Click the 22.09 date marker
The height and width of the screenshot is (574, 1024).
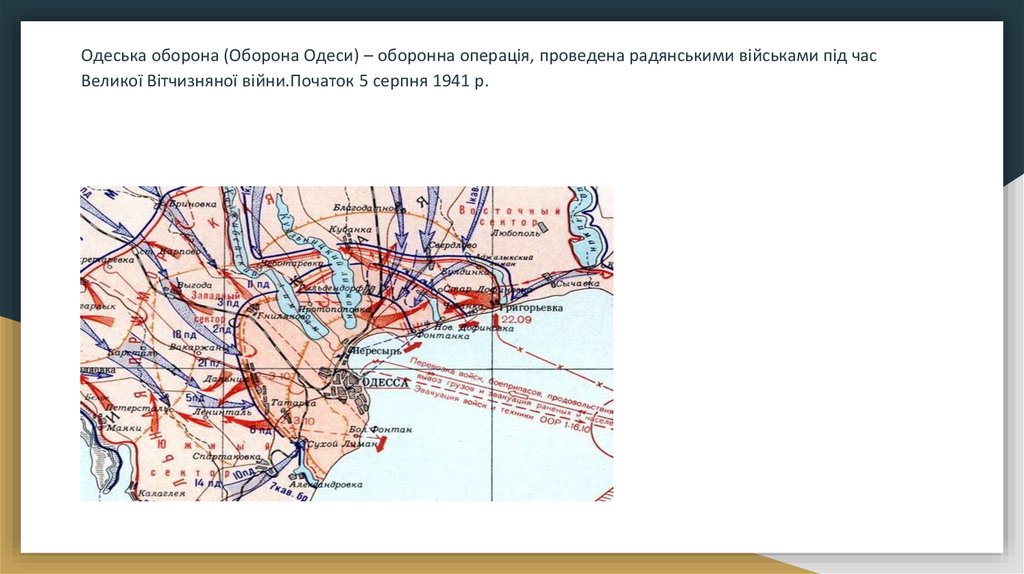[517, 321]
